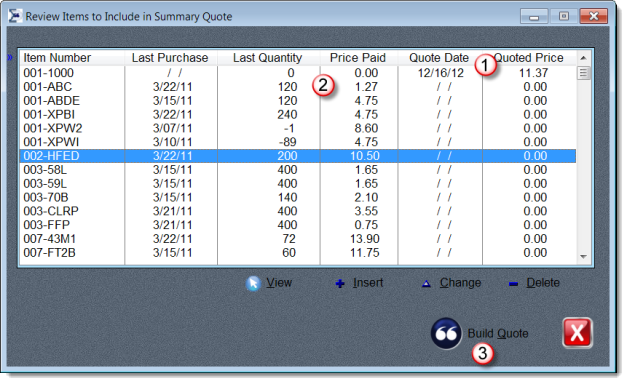
Task: Select the 007-FT2B item row
Action: 298,252
